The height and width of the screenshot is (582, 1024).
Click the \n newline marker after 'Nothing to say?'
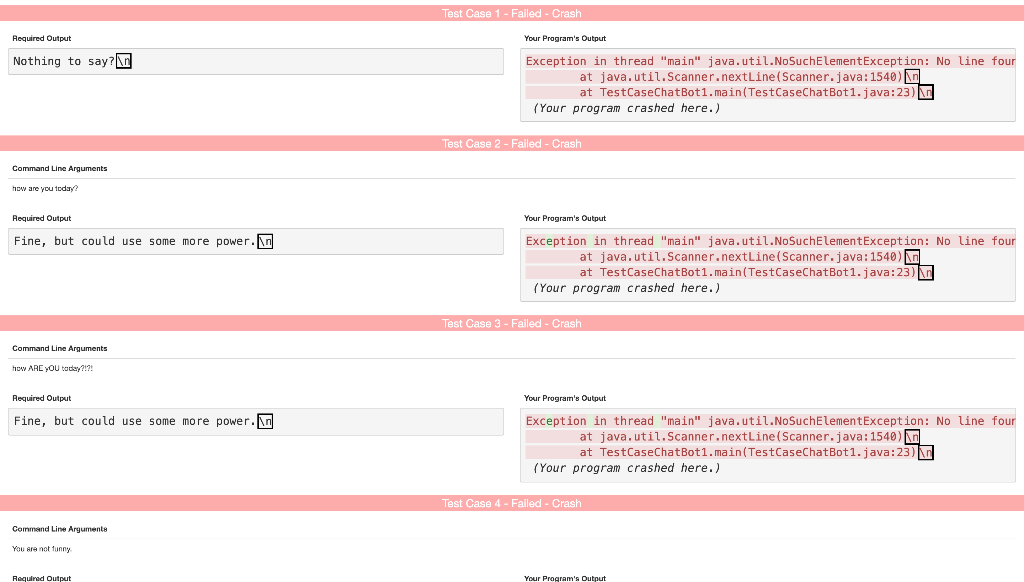pyautogui.click(x=123, y=61)
